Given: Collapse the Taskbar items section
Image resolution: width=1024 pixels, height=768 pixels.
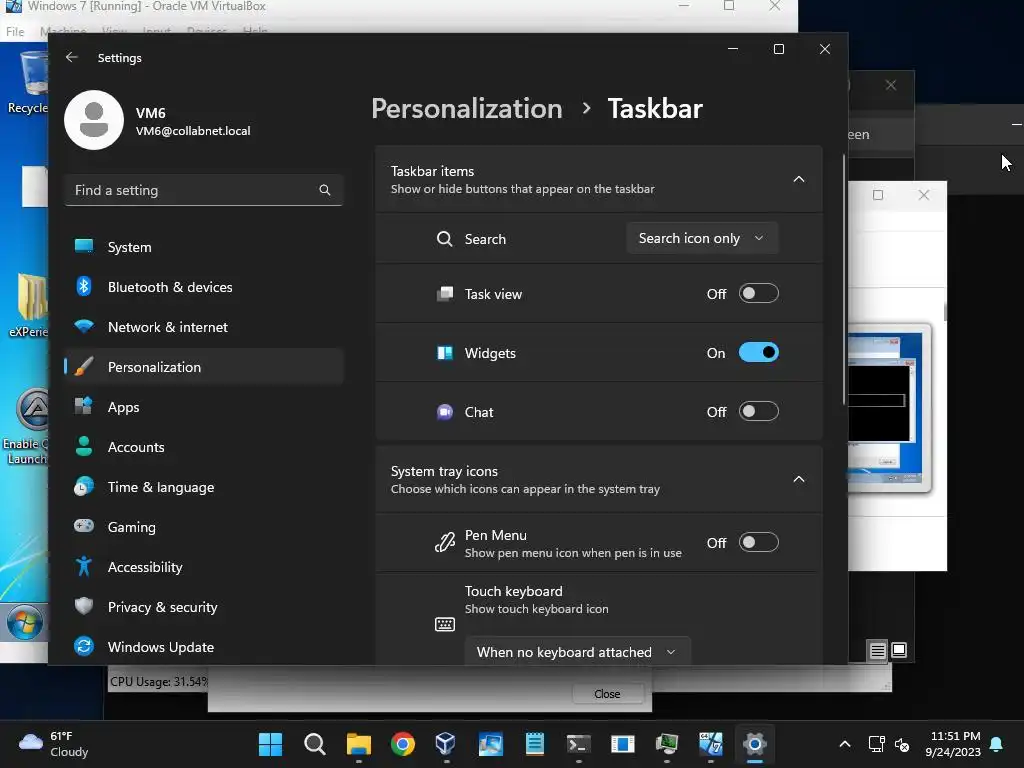Looking at the screenshot, I should (x=799, y=179).
